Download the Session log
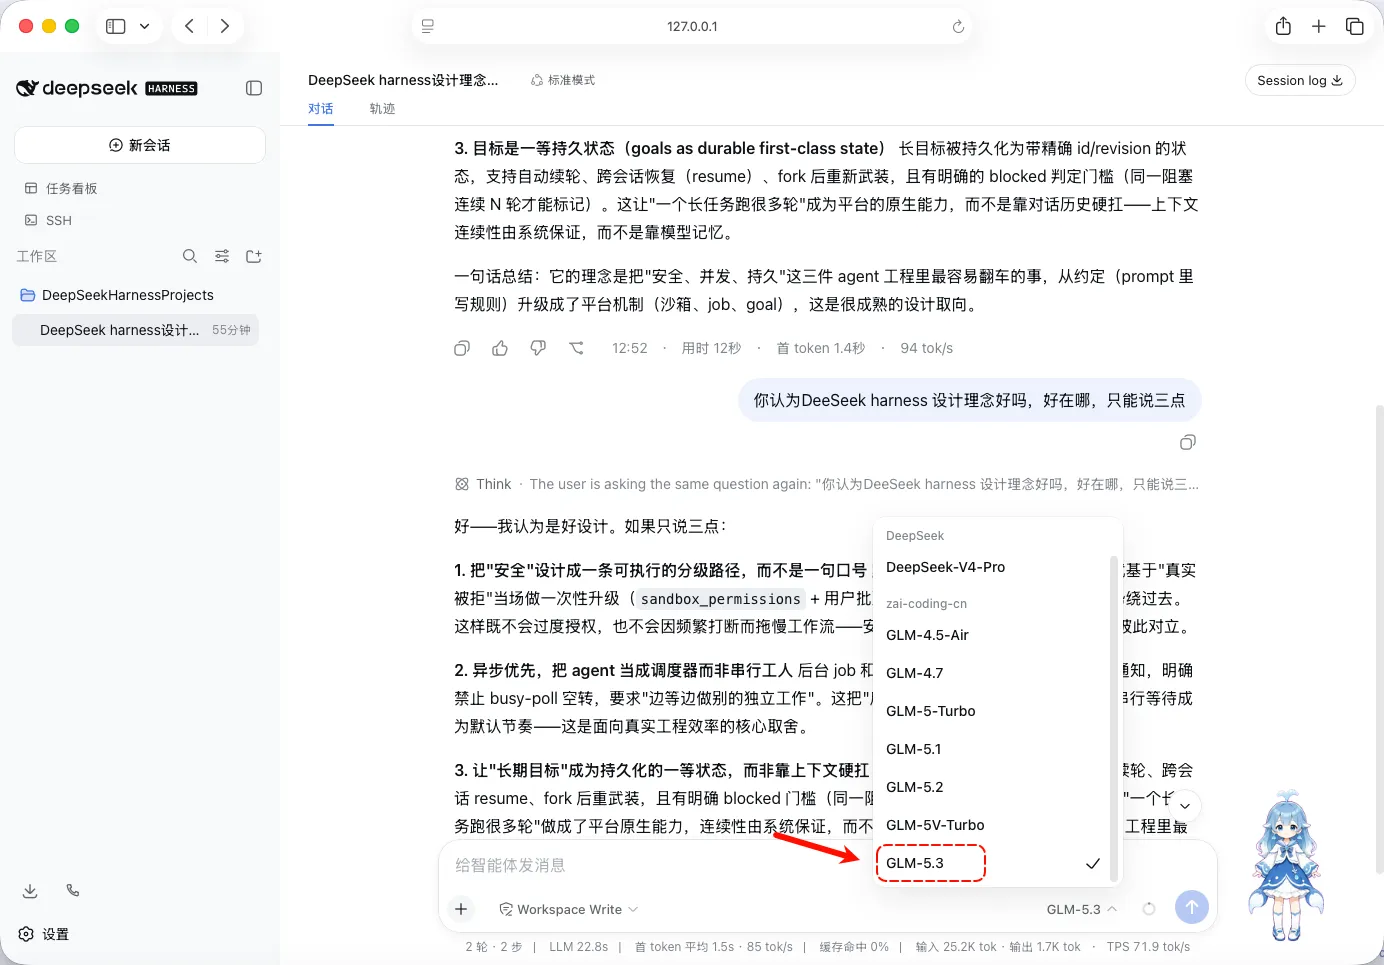Viewport: 1384px width, 965px height. coord(1300,80)
